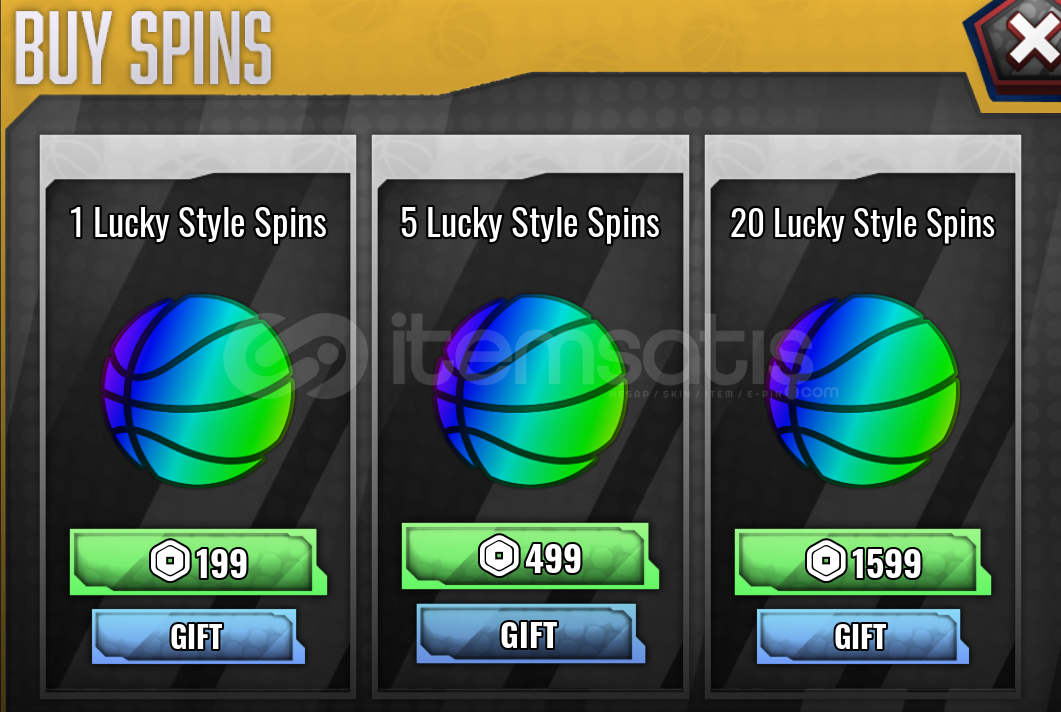The image size is (1061, 712).
Task: Click the Robux icon beside 499
Action: [x=499, y=556]
